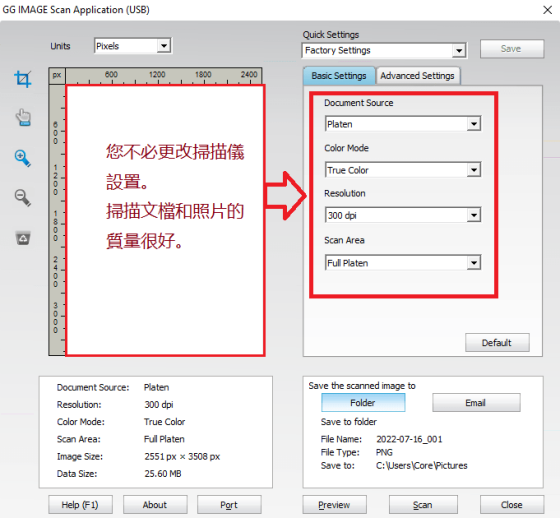Click the scan preview area

tap(165, 220)
